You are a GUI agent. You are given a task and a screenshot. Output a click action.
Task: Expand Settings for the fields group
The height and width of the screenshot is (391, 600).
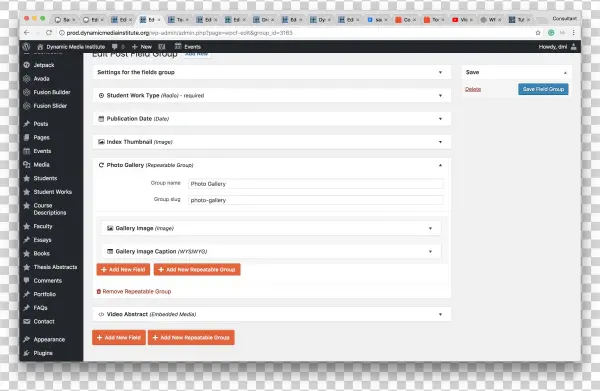pyautogui.click(x=440, y=72)
